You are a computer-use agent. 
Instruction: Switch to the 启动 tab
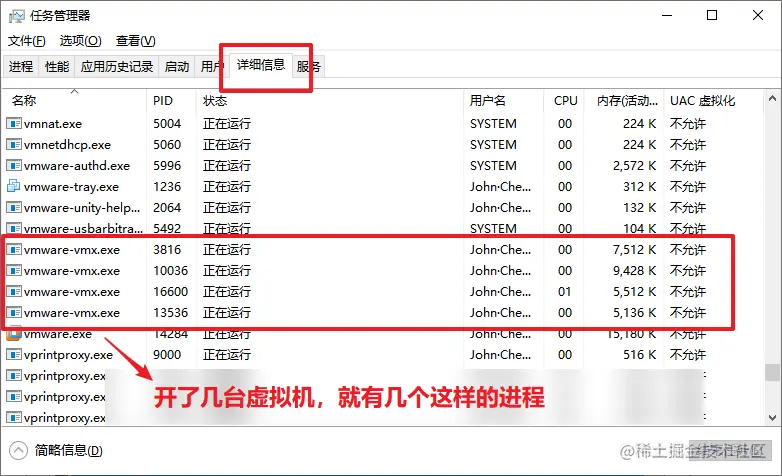(x=177, y=66)
